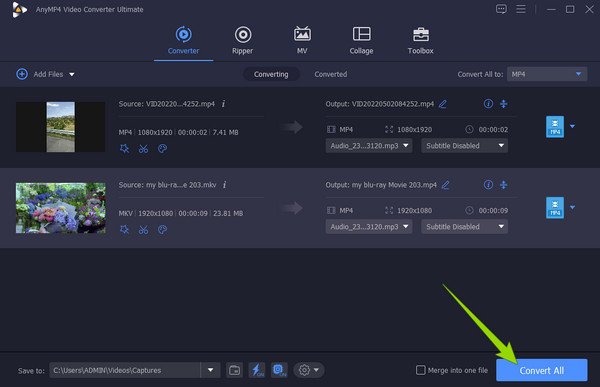
Task: Open audio track dropdown for the VID20220 video
Action: pyautogui.click(x=369, y=145)
